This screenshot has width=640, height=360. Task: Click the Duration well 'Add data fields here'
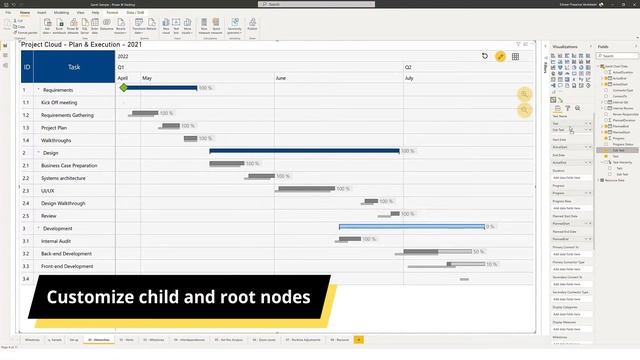572,178
